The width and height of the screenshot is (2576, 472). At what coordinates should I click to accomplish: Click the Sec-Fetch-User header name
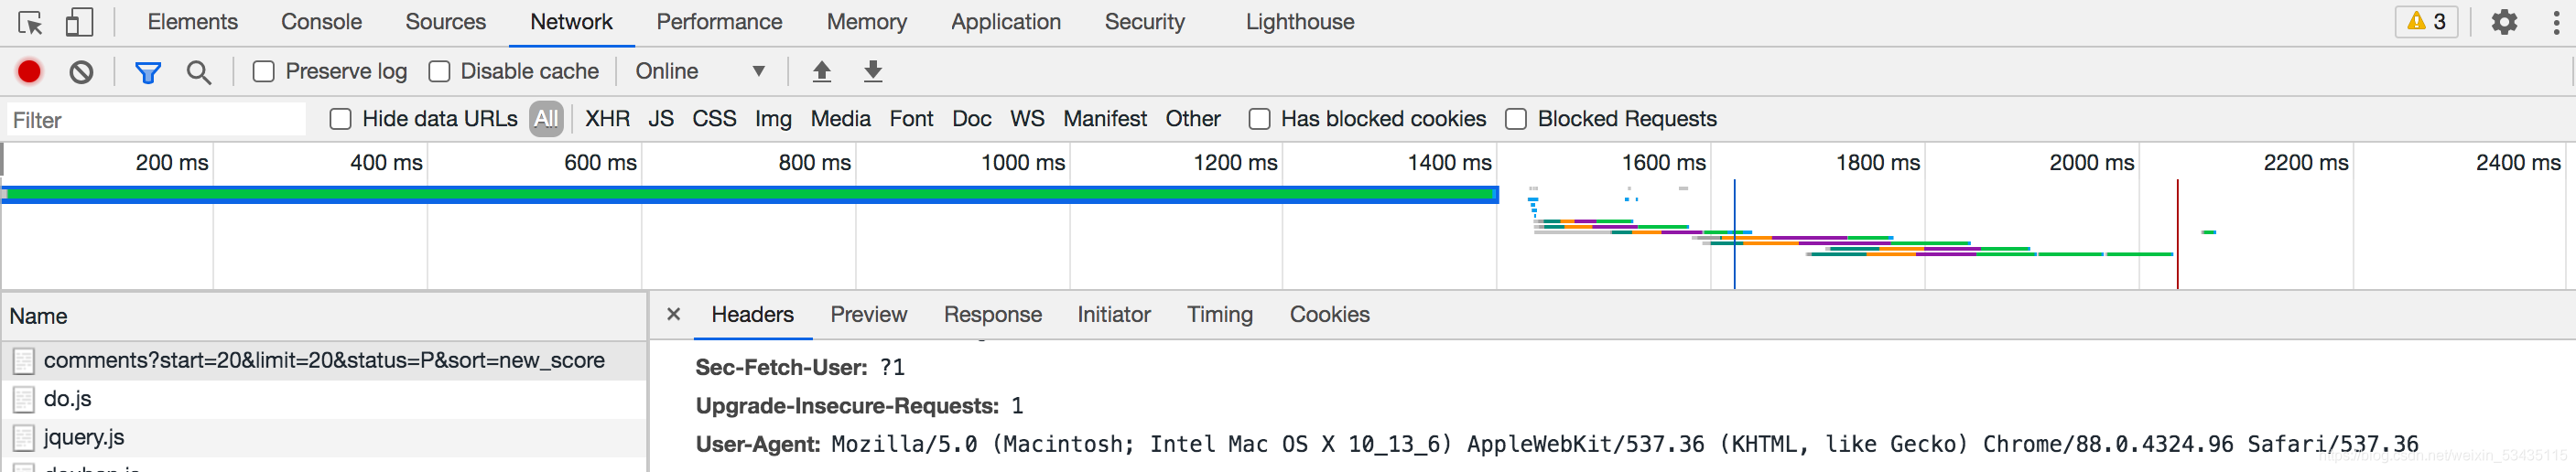tap(781, 368)
